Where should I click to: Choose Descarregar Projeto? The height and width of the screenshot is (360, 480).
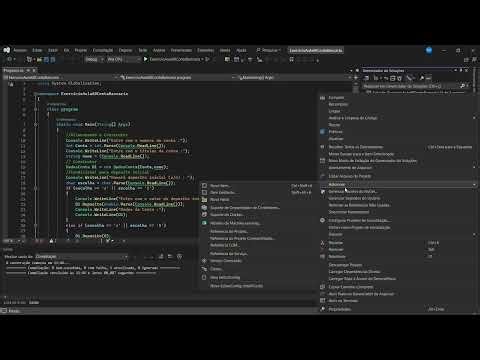pos(398,265)
